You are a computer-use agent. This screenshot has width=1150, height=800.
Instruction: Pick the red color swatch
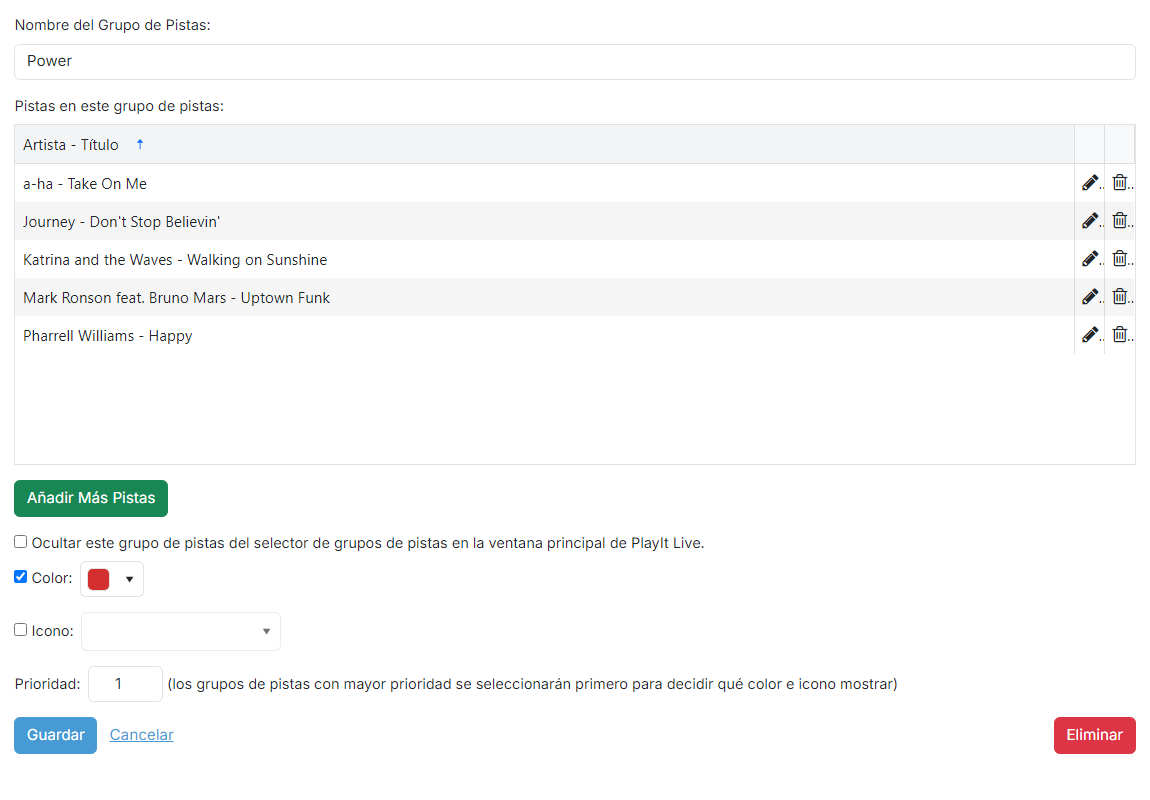[x=98, y=579]
